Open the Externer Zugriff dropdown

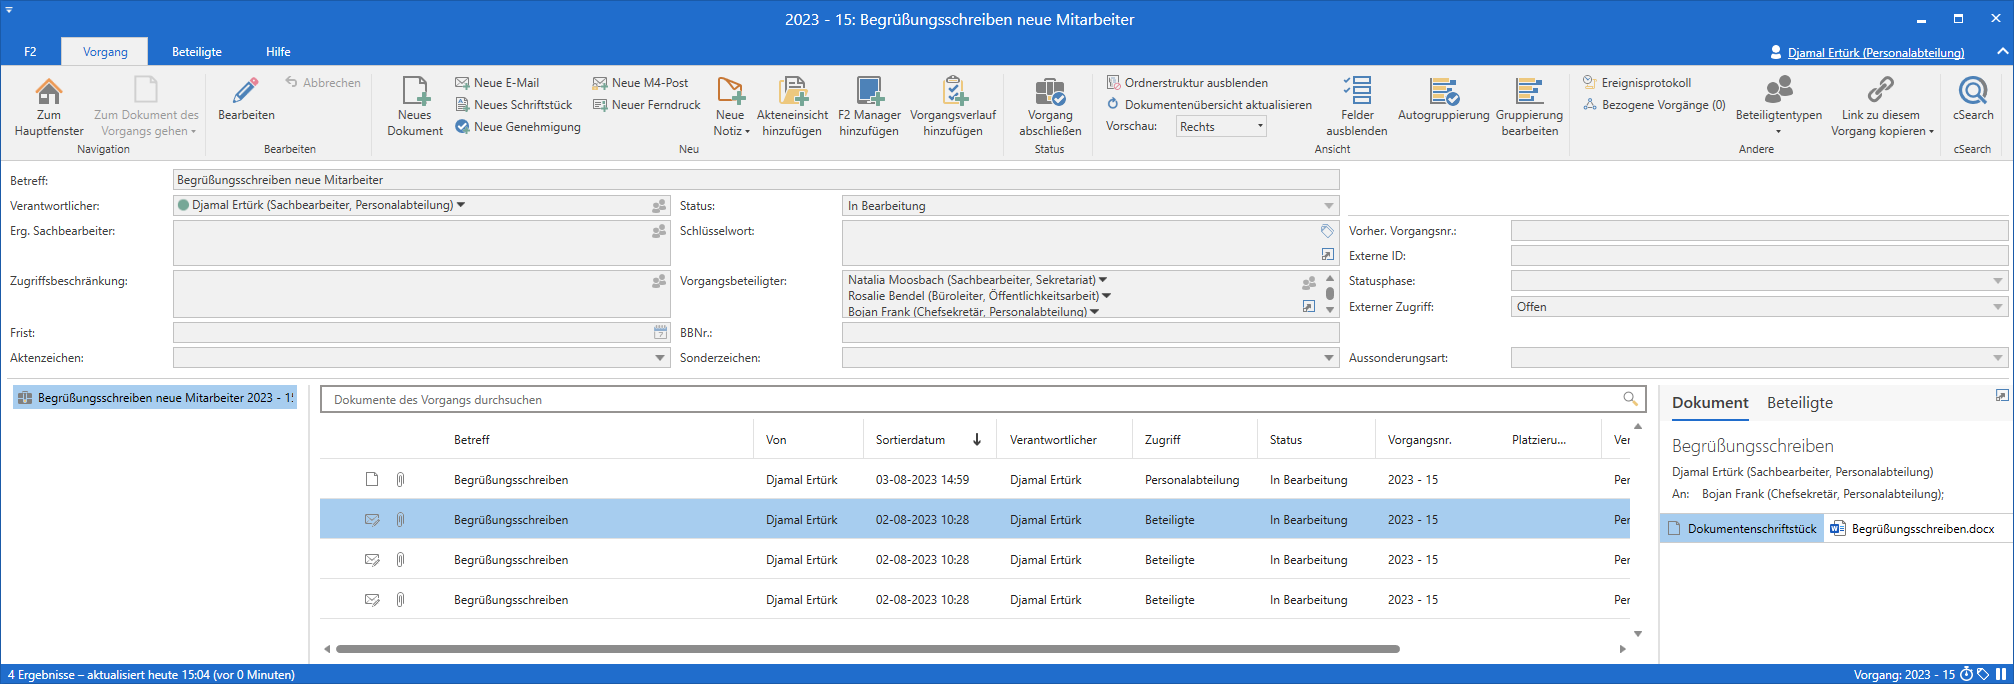[1997, 307]
